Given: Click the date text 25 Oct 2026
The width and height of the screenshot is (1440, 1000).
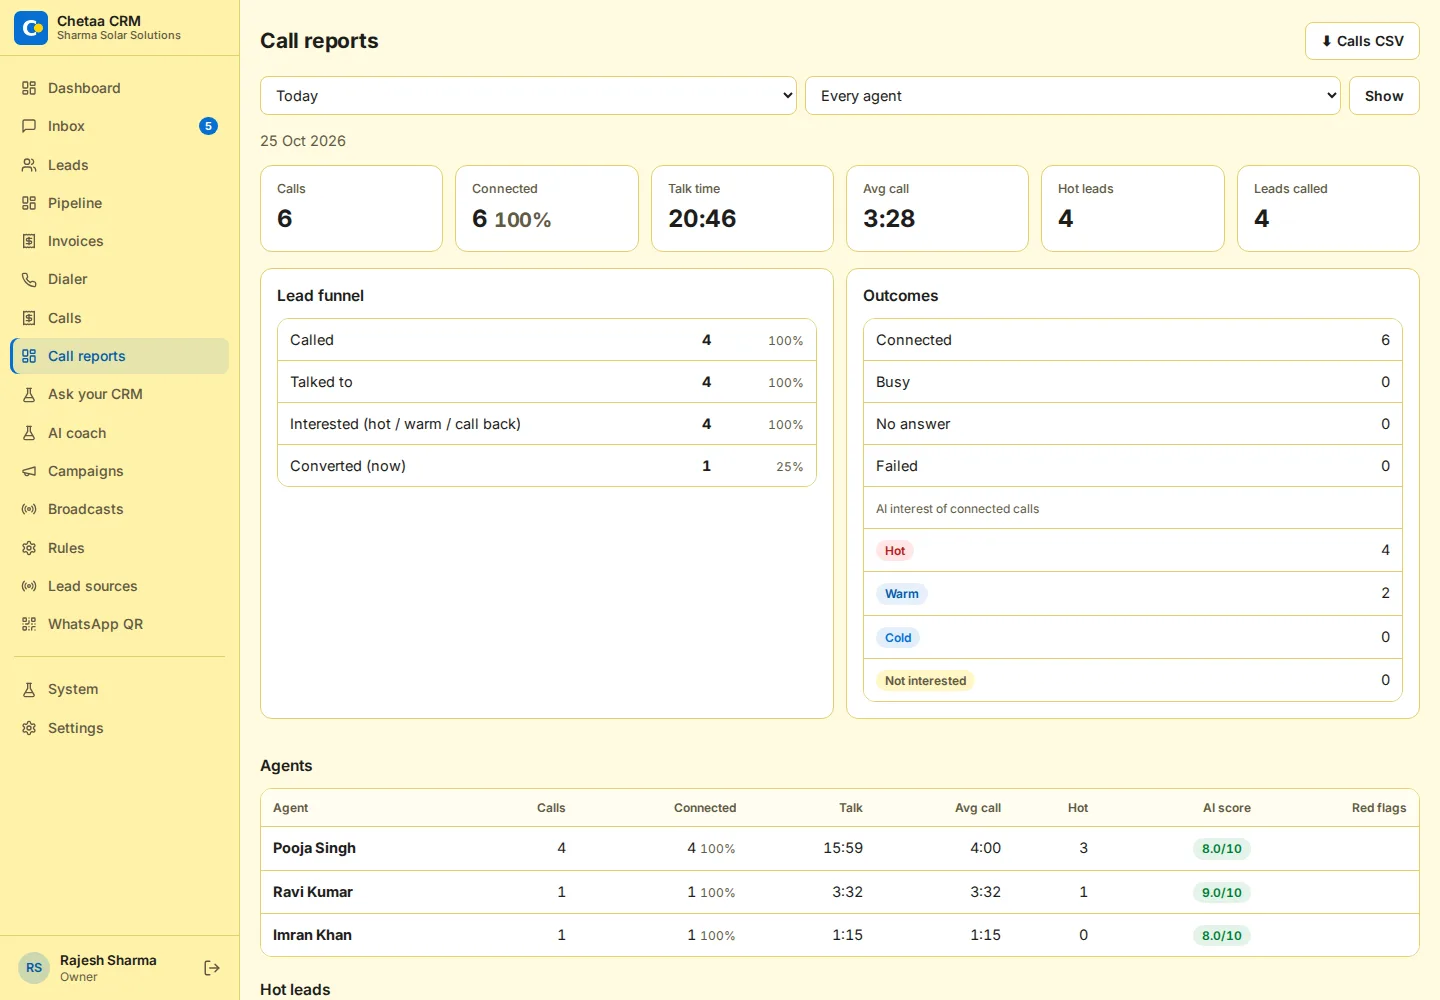Looking at the screenshot, I should coord(303,141).
